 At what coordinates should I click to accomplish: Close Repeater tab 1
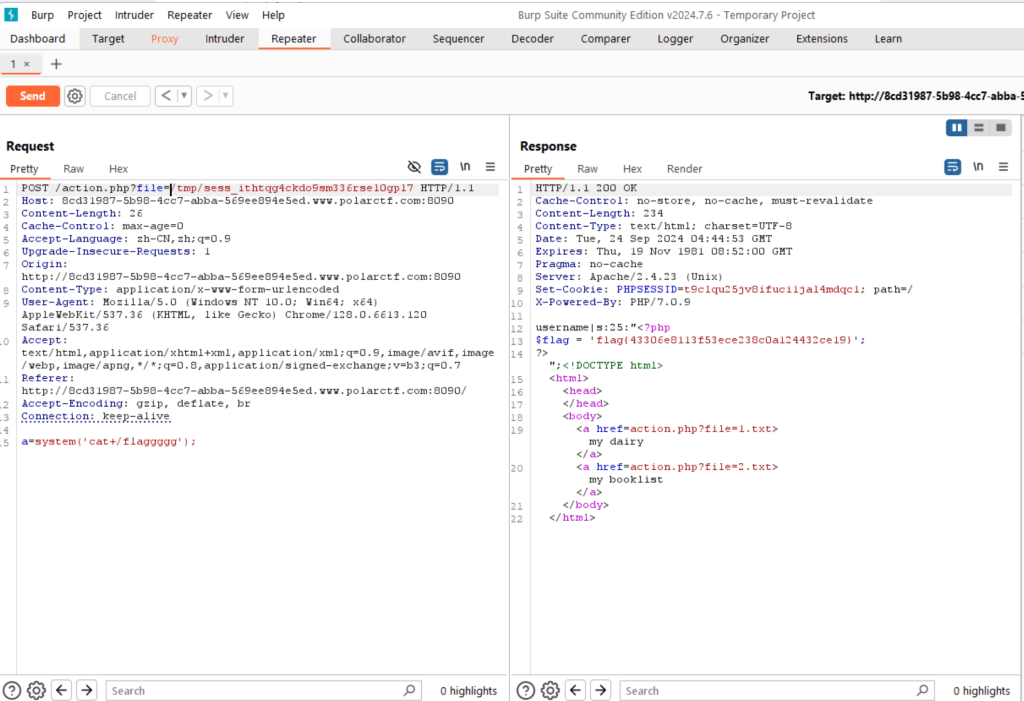(27, 64)
